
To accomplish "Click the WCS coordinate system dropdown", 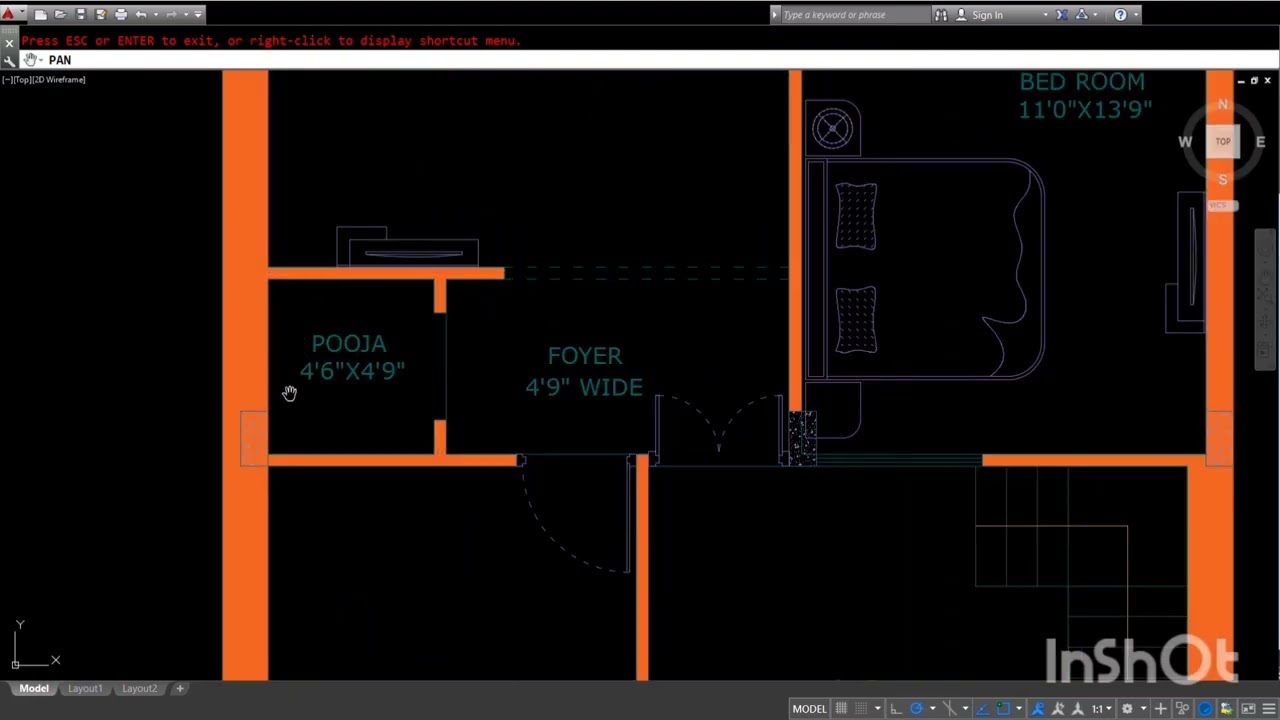I will [x=1223, y=205].
